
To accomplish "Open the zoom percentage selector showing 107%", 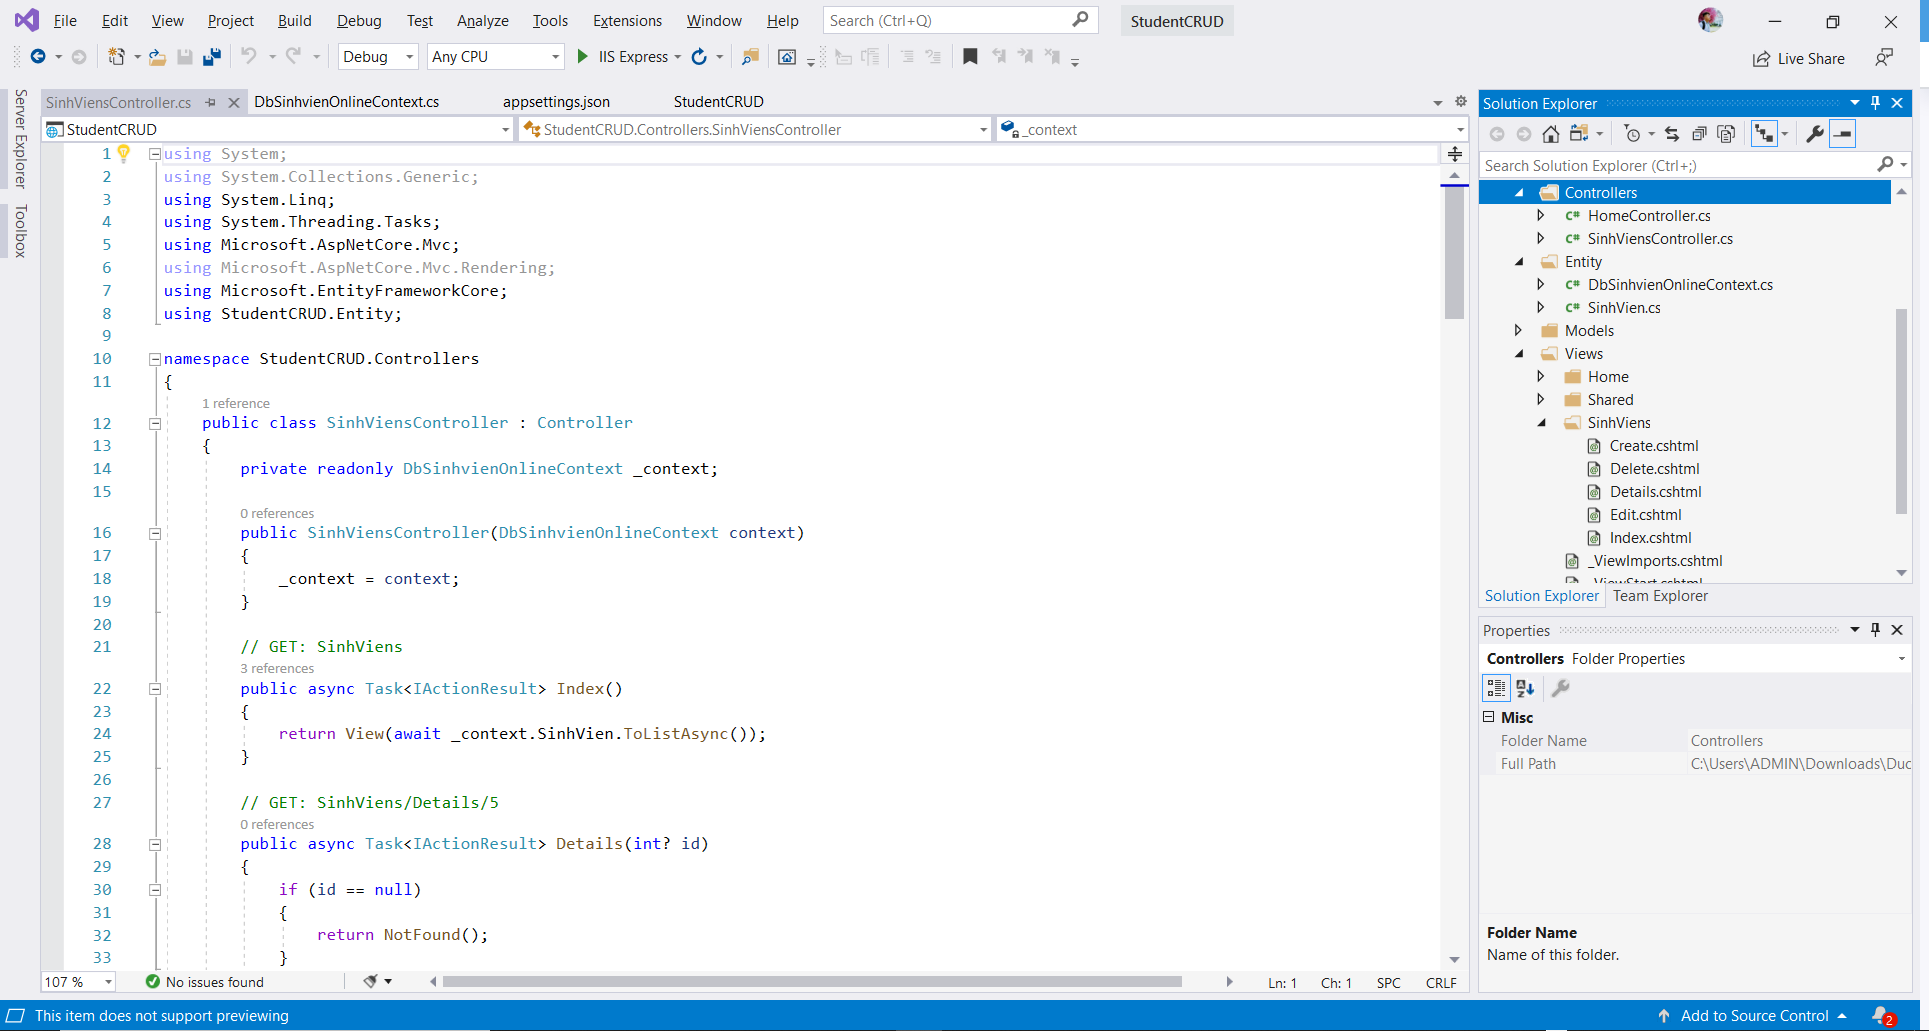I will coord(77,982).
